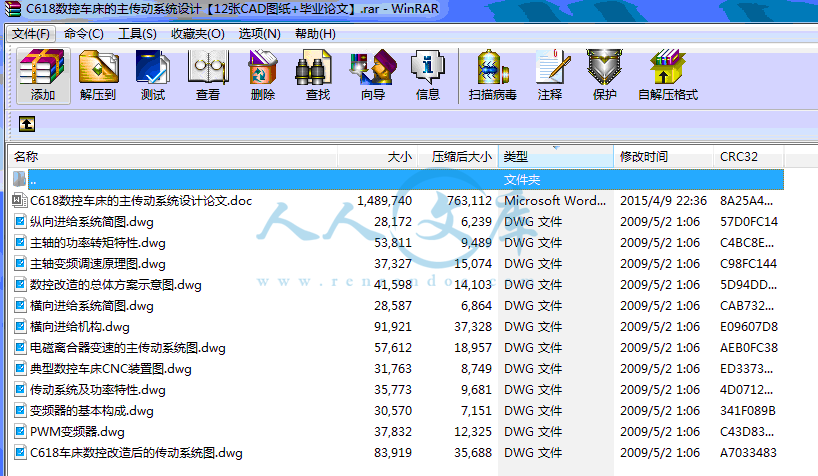
Task: Select 数控改造的总体方案示意图.dwg file
Action: point(116,285)
